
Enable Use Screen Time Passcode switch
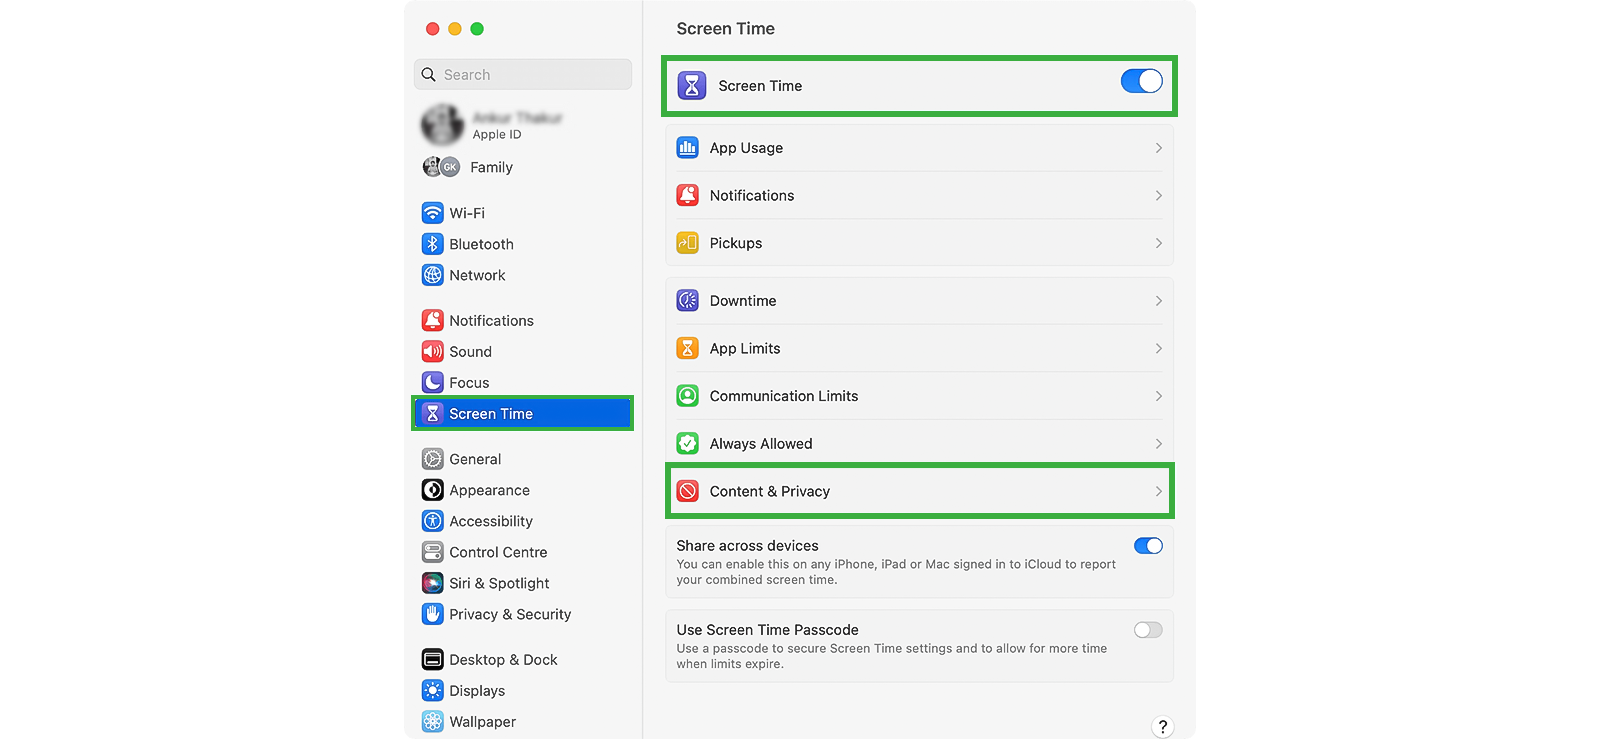[x=1148, y=630]
